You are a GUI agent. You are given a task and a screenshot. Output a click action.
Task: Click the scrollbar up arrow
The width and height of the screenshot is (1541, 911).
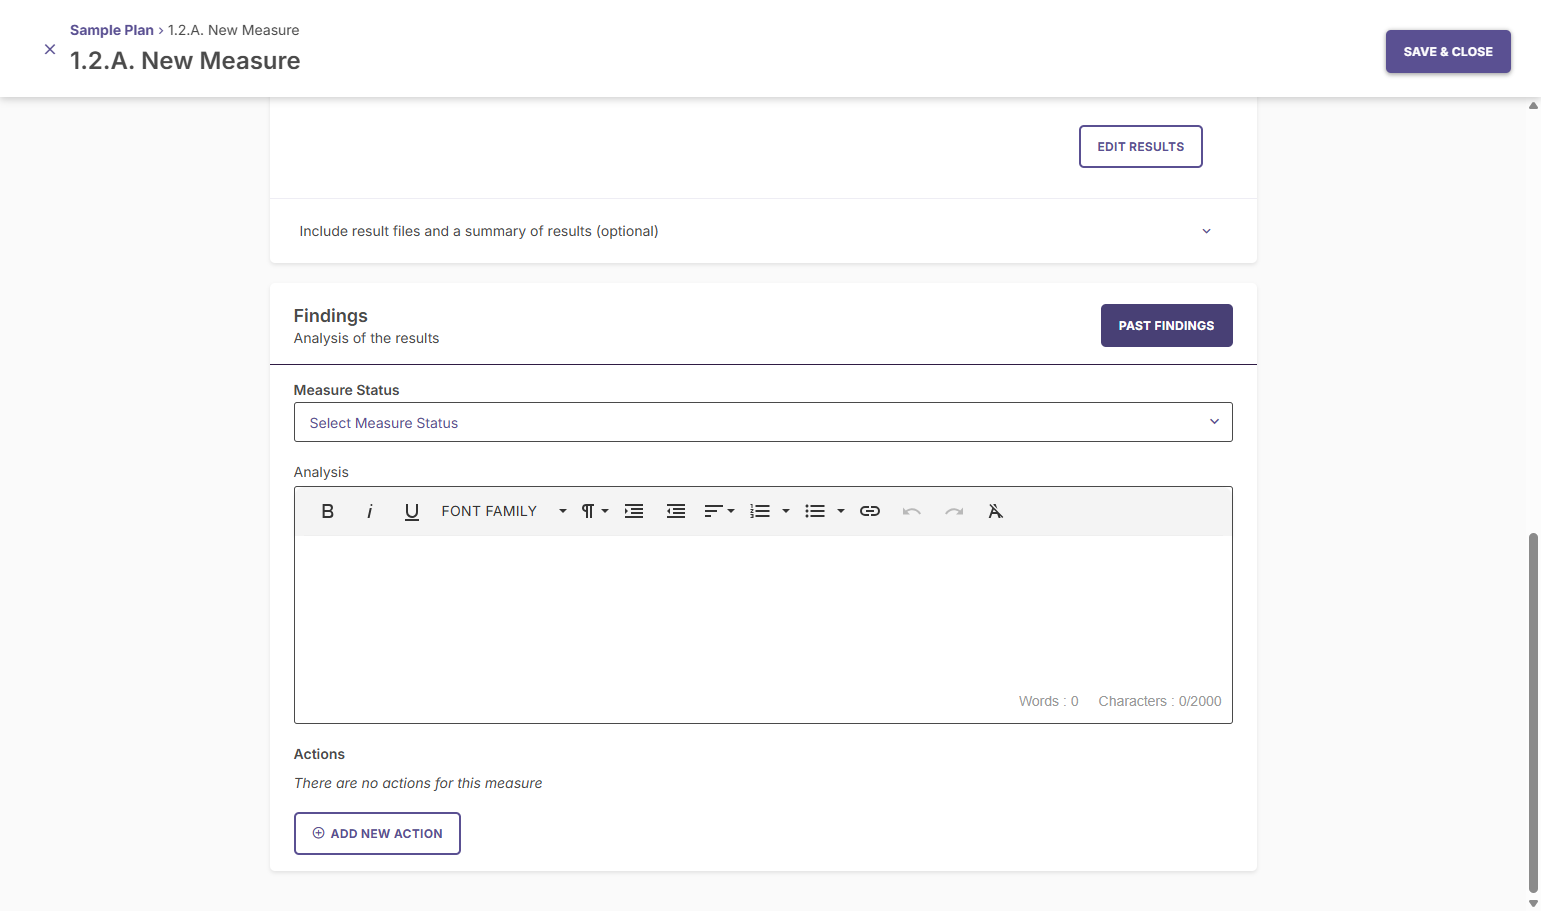pos(1533,105)
